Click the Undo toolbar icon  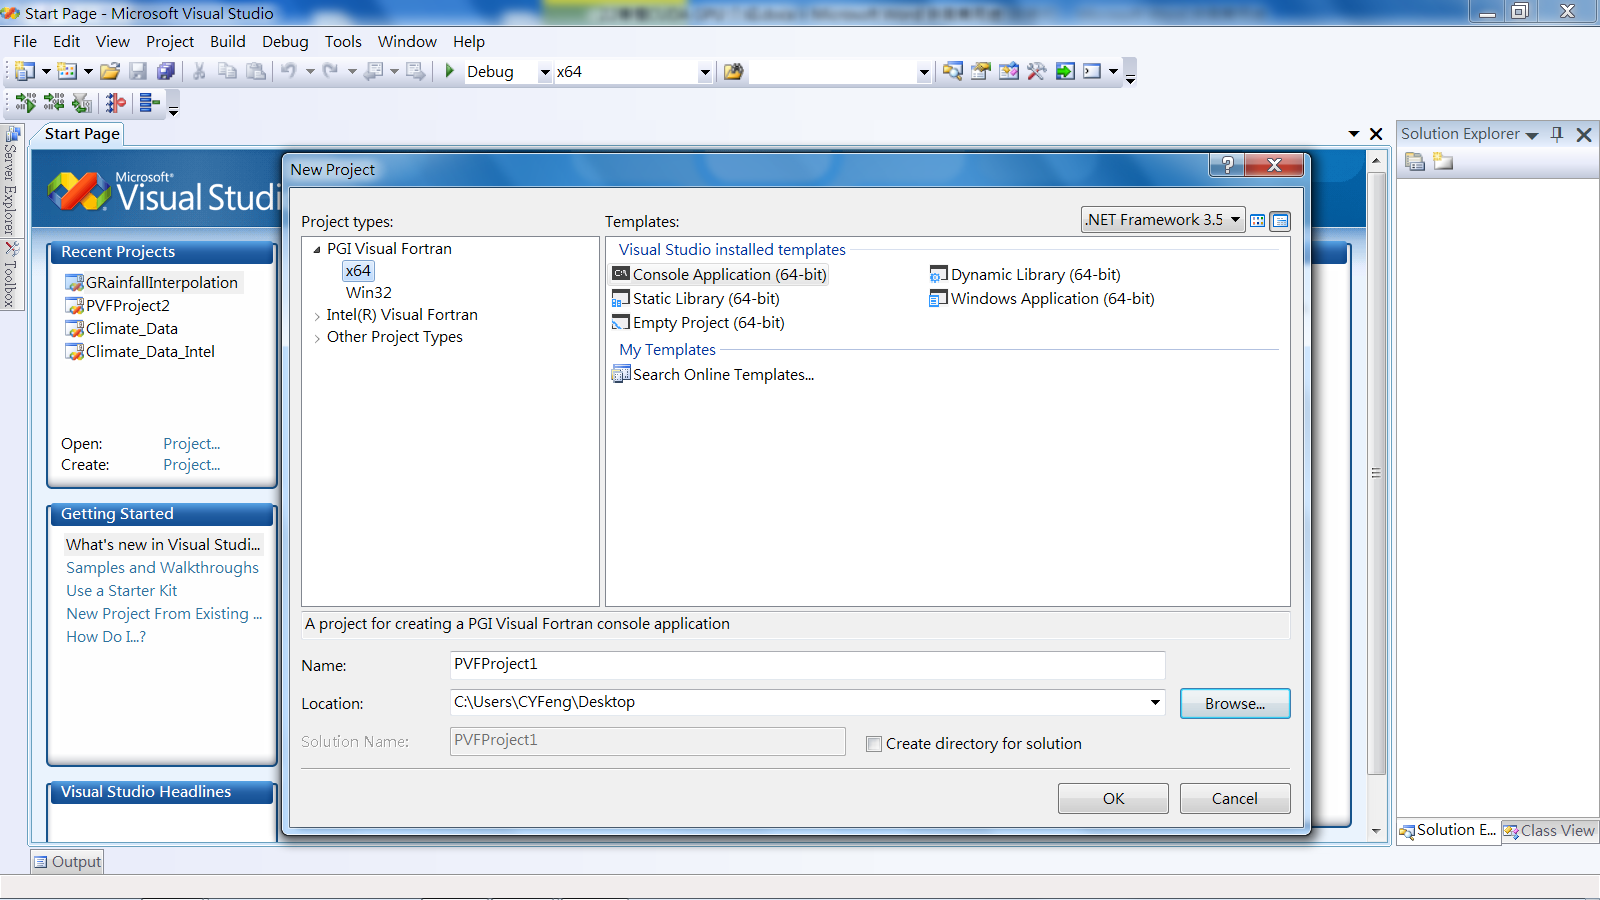pyautogui.click(x=288, y=71)
